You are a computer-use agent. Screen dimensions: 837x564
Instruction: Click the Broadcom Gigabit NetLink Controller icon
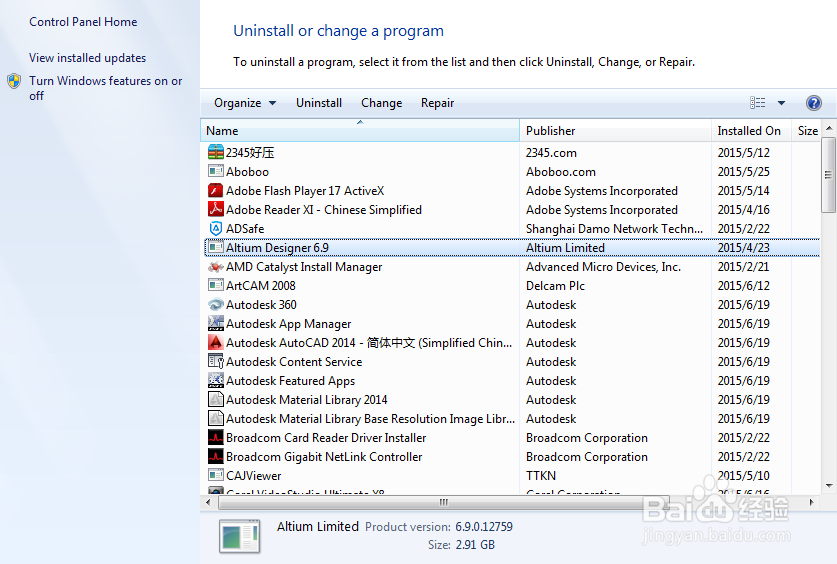tap(216, 457)
